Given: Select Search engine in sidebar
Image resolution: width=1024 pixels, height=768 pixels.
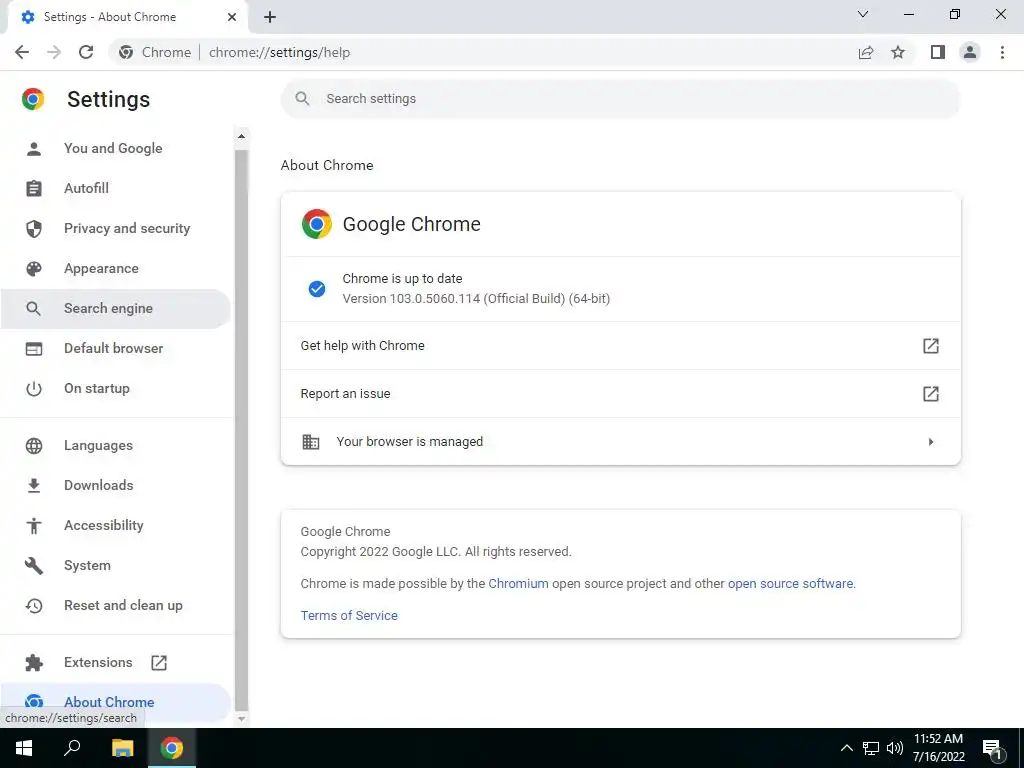Looking at the screenshot, I should point(116,308).
